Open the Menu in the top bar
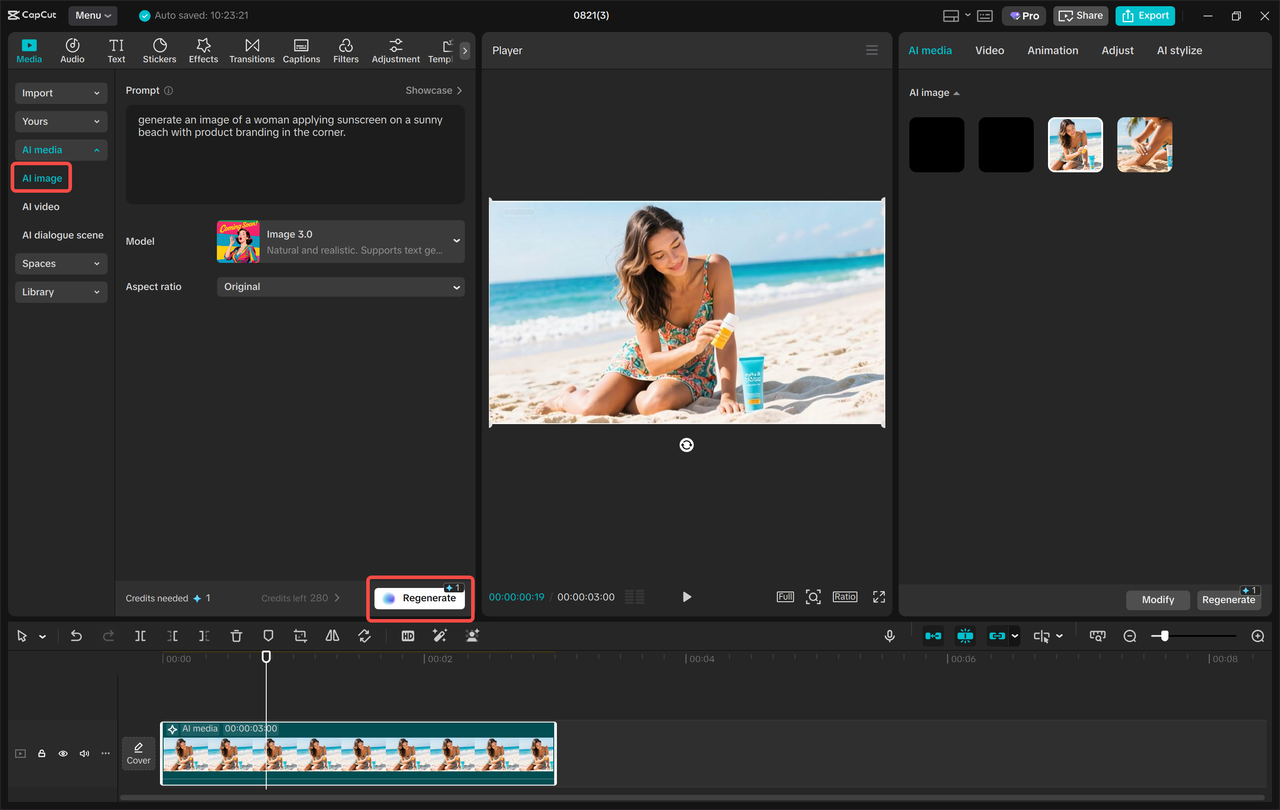The width and height of the screenshot is (1280, 810). pos(92,15)
